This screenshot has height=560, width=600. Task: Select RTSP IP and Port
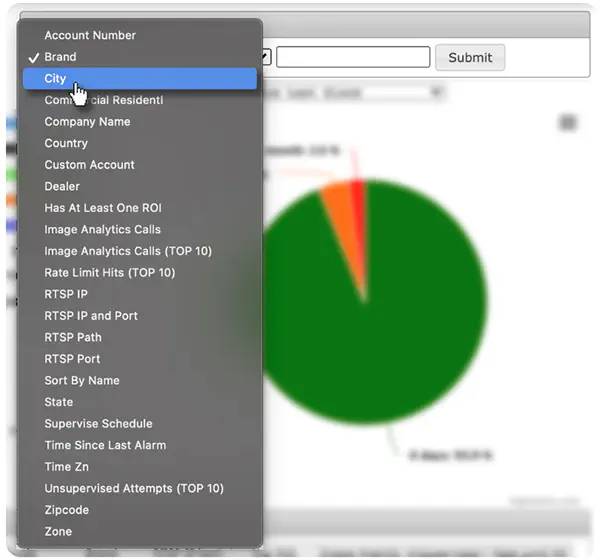[140, 316]
